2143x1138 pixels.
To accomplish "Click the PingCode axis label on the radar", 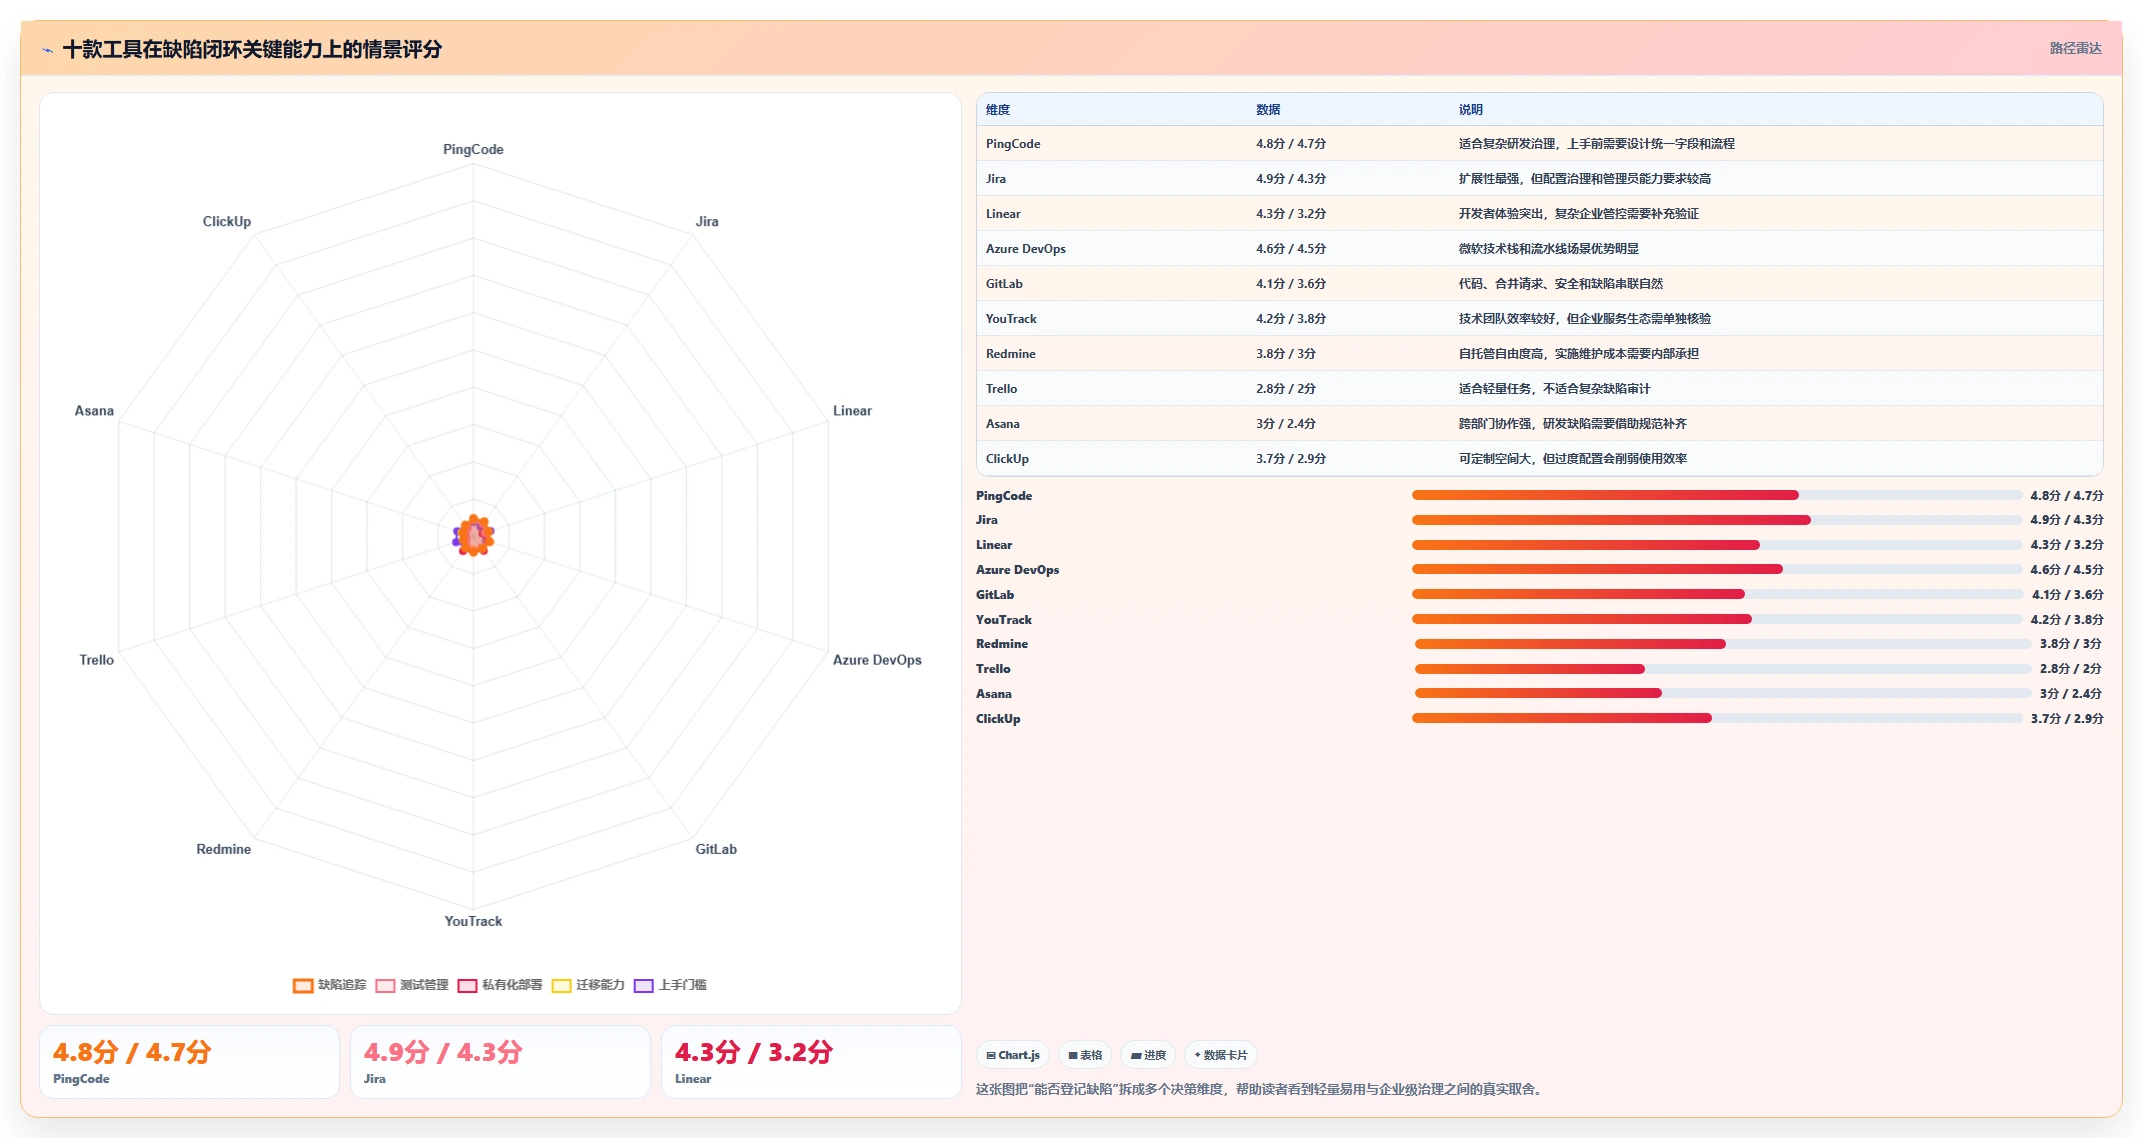I will (x=473, y=149).
